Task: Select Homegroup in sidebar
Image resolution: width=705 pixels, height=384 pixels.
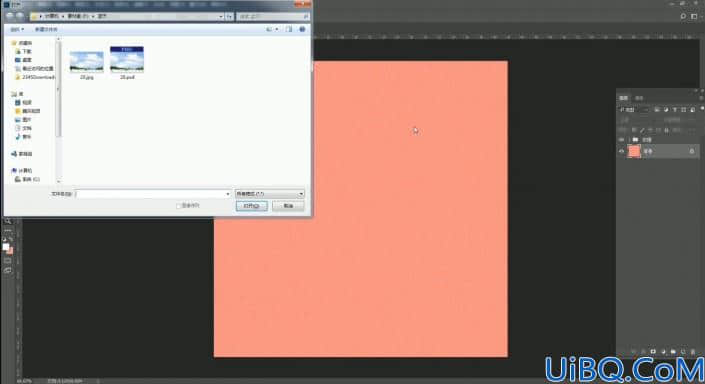Action: point(22,154)
